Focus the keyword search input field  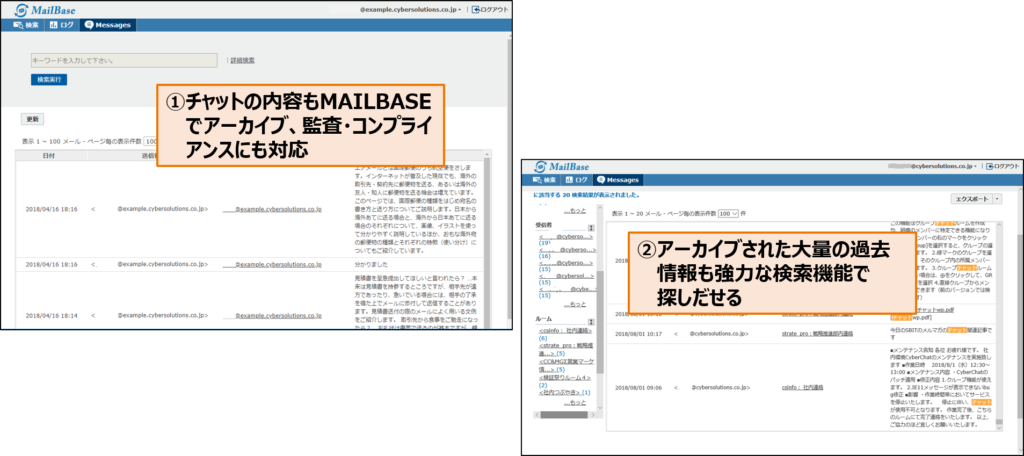[124, 60]
